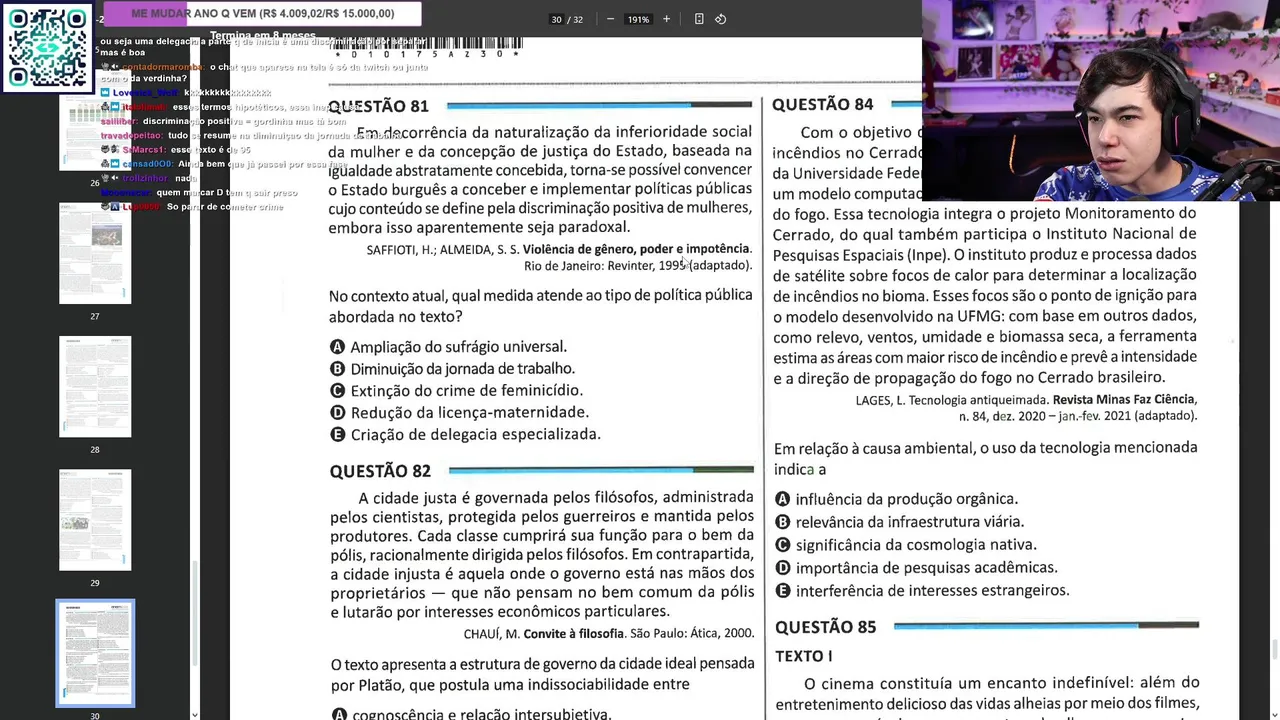Screen dimensions: 1280x720
Task: Click chat username travadopeitao
Action: pyautogui.click(x=131, y=135)
